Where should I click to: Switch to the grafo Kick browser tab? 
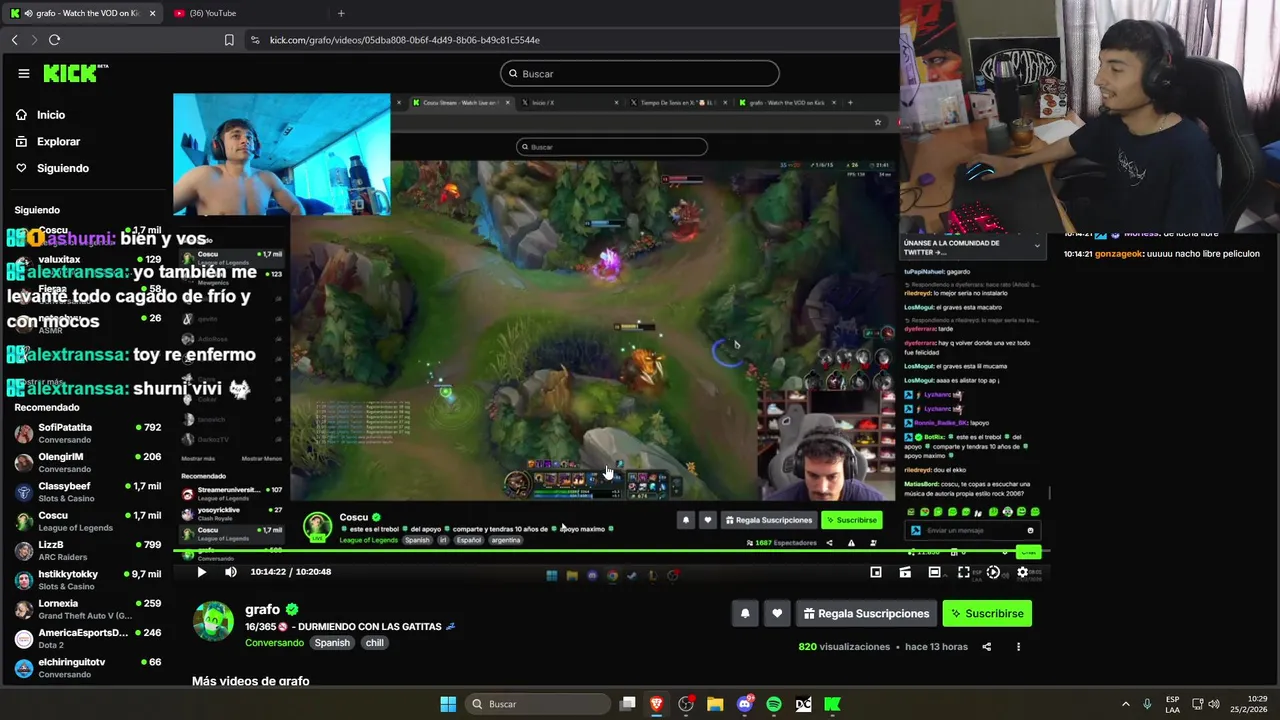(81, 13)
